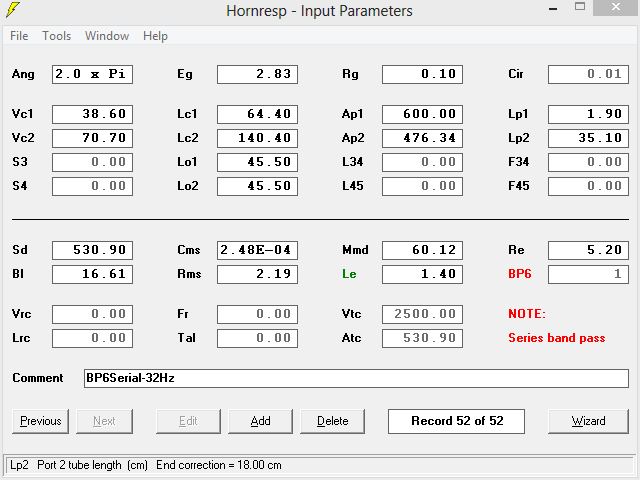Click the Vrc input field
This screenshot has height=480, width=640.
point(92,314)
